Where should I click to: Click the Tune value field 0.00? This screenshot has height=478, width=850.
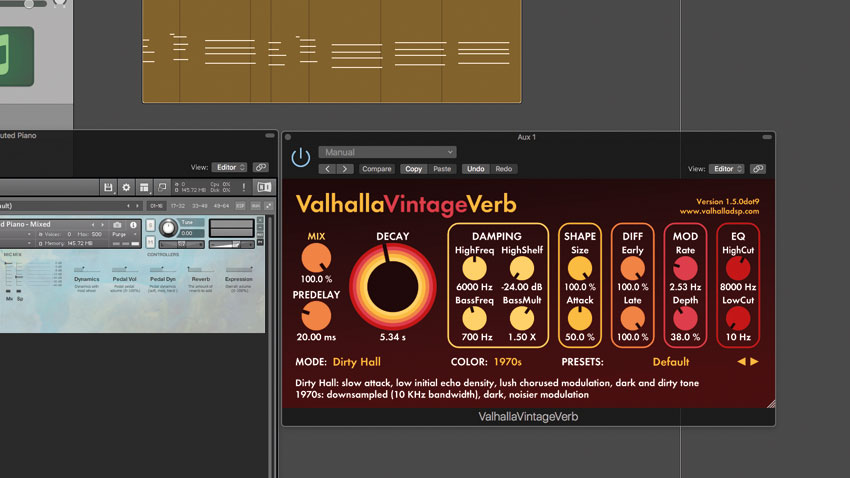192,233
